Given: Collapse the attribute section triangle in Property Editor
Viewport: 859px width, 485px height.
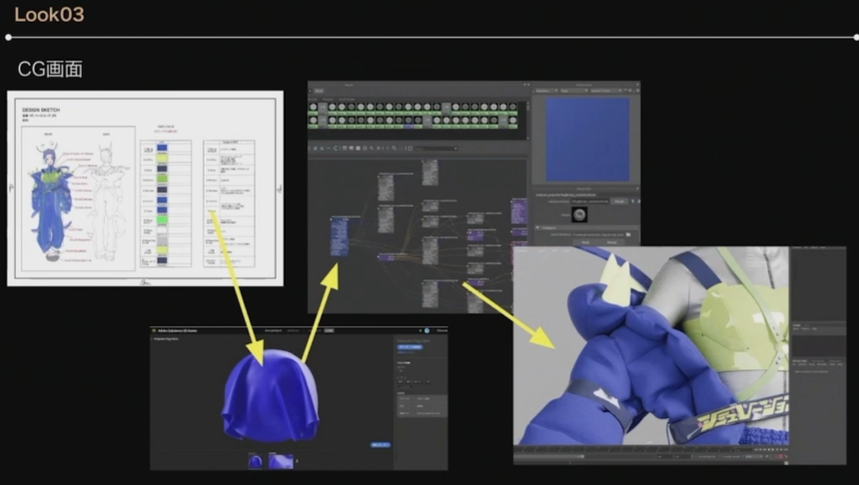Looking at the screenshot, I should 537,227.
